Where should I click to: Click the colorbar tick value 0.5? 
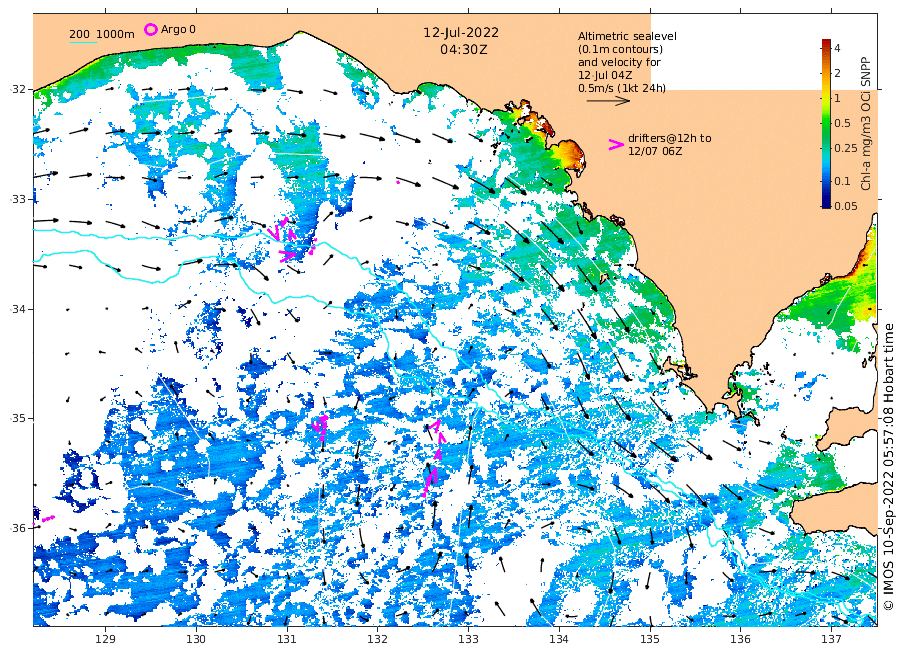tap(843, 123)
